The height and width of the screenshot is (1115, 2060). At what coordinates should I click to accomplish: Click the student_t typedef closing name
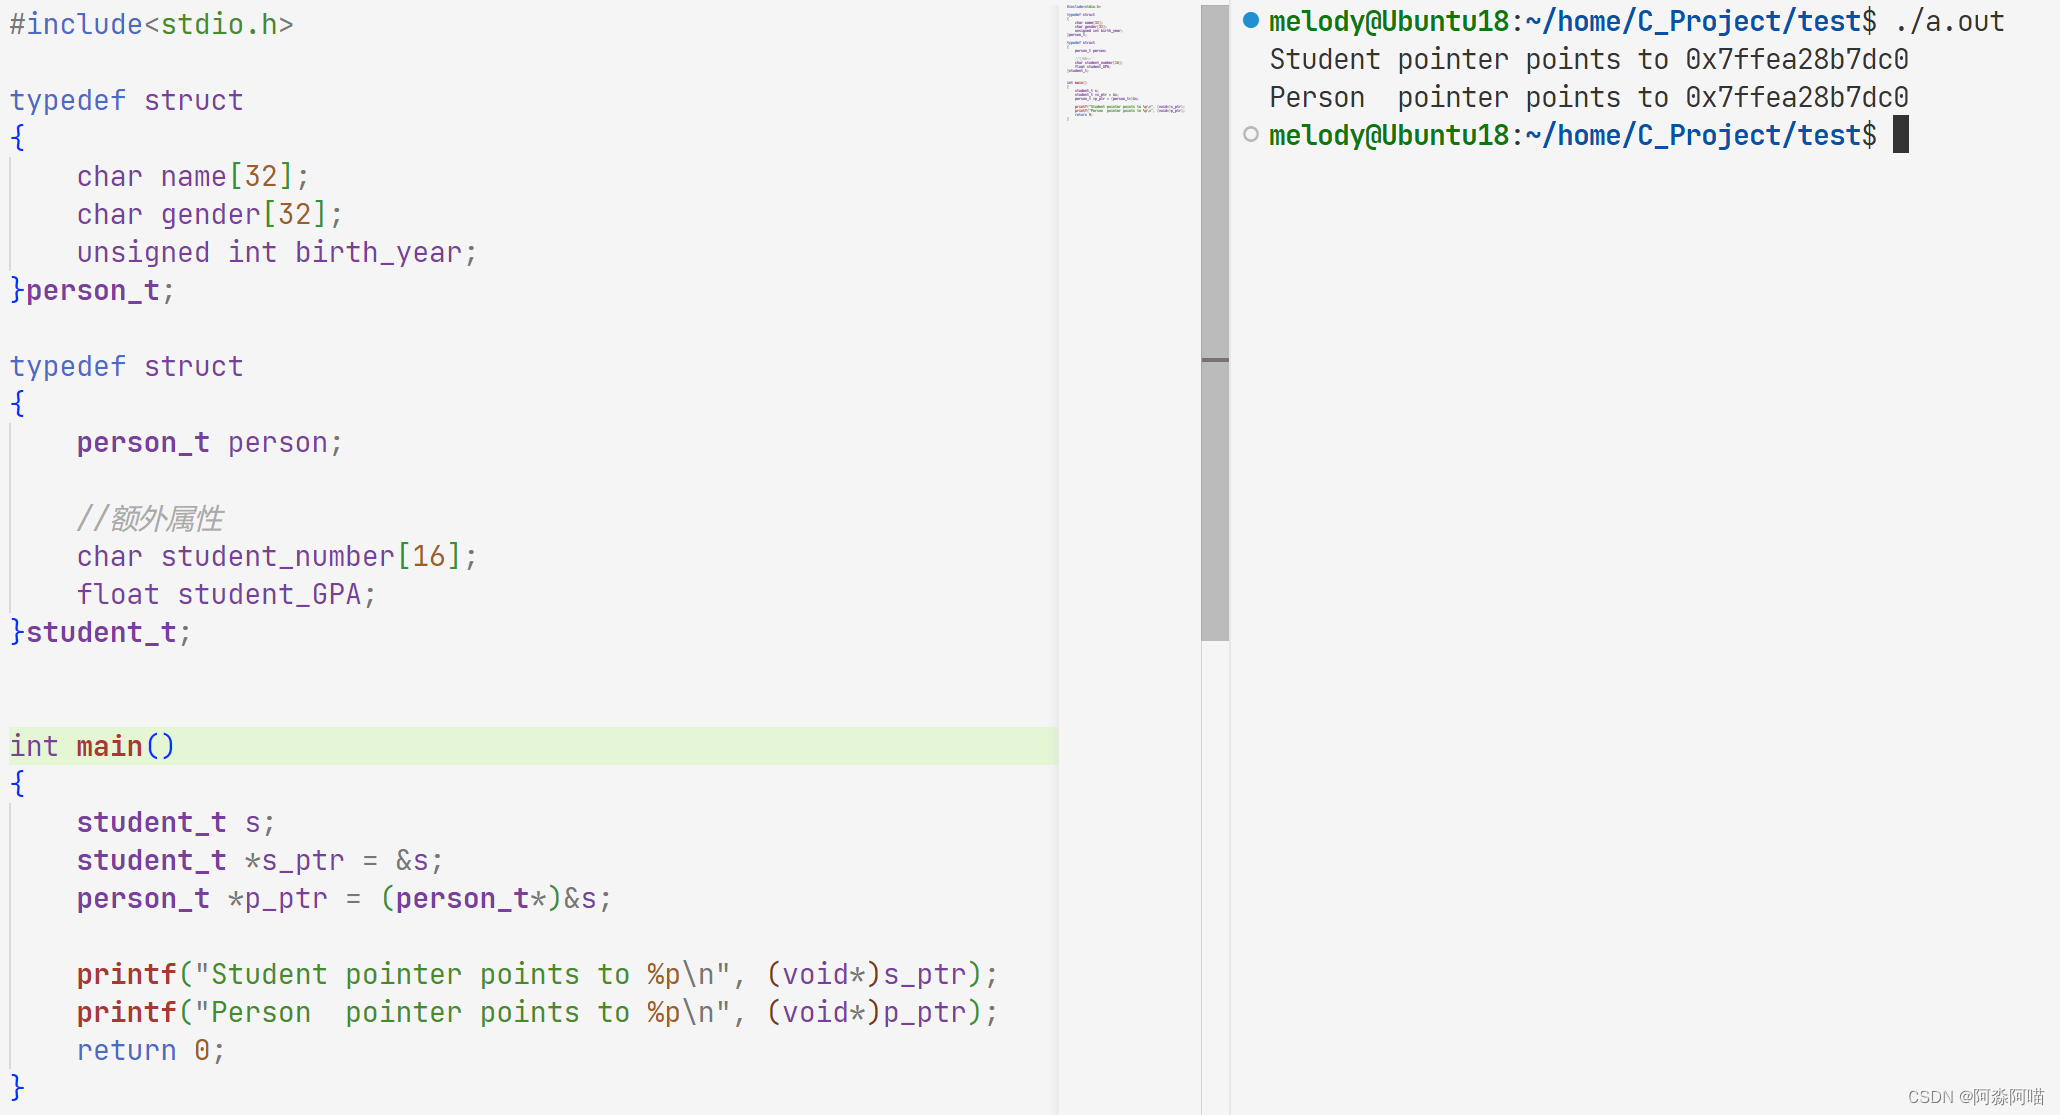[100, 632]
